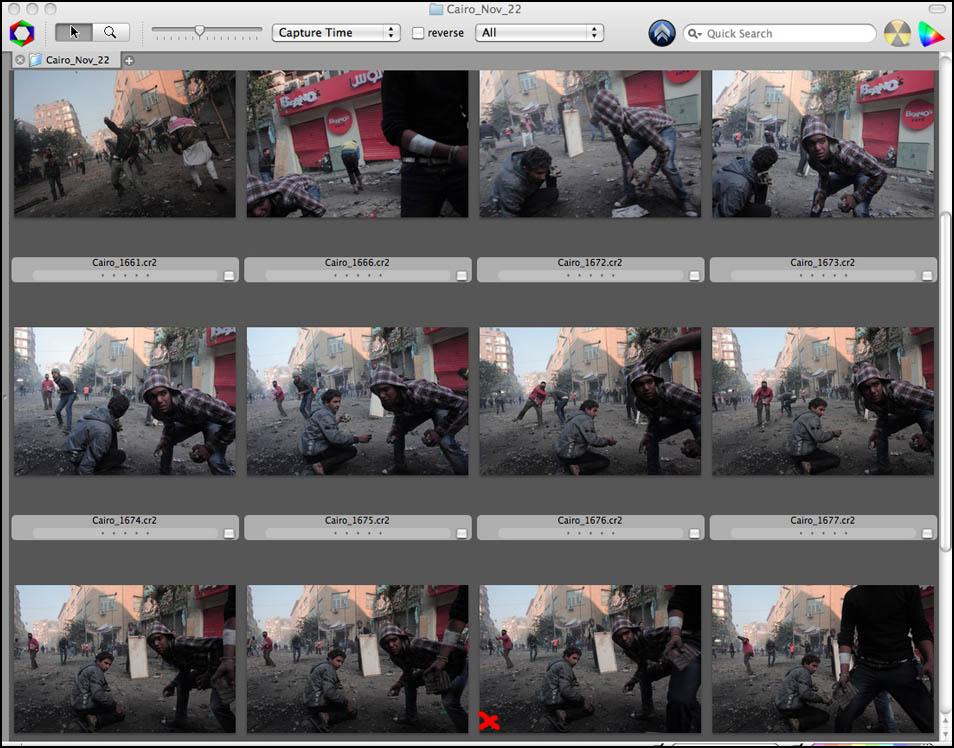This screenshot has width=954, height=748.
Task: Click the vertical scrollbar thumb
Action: coord(945,382)
